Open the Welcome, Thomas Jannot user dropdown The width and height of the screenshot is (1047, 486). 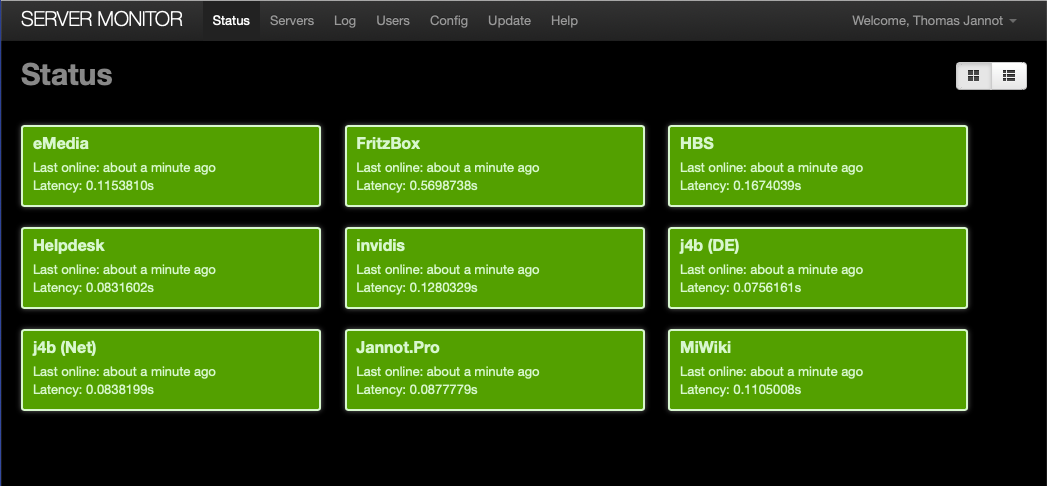tap(933, 21)
